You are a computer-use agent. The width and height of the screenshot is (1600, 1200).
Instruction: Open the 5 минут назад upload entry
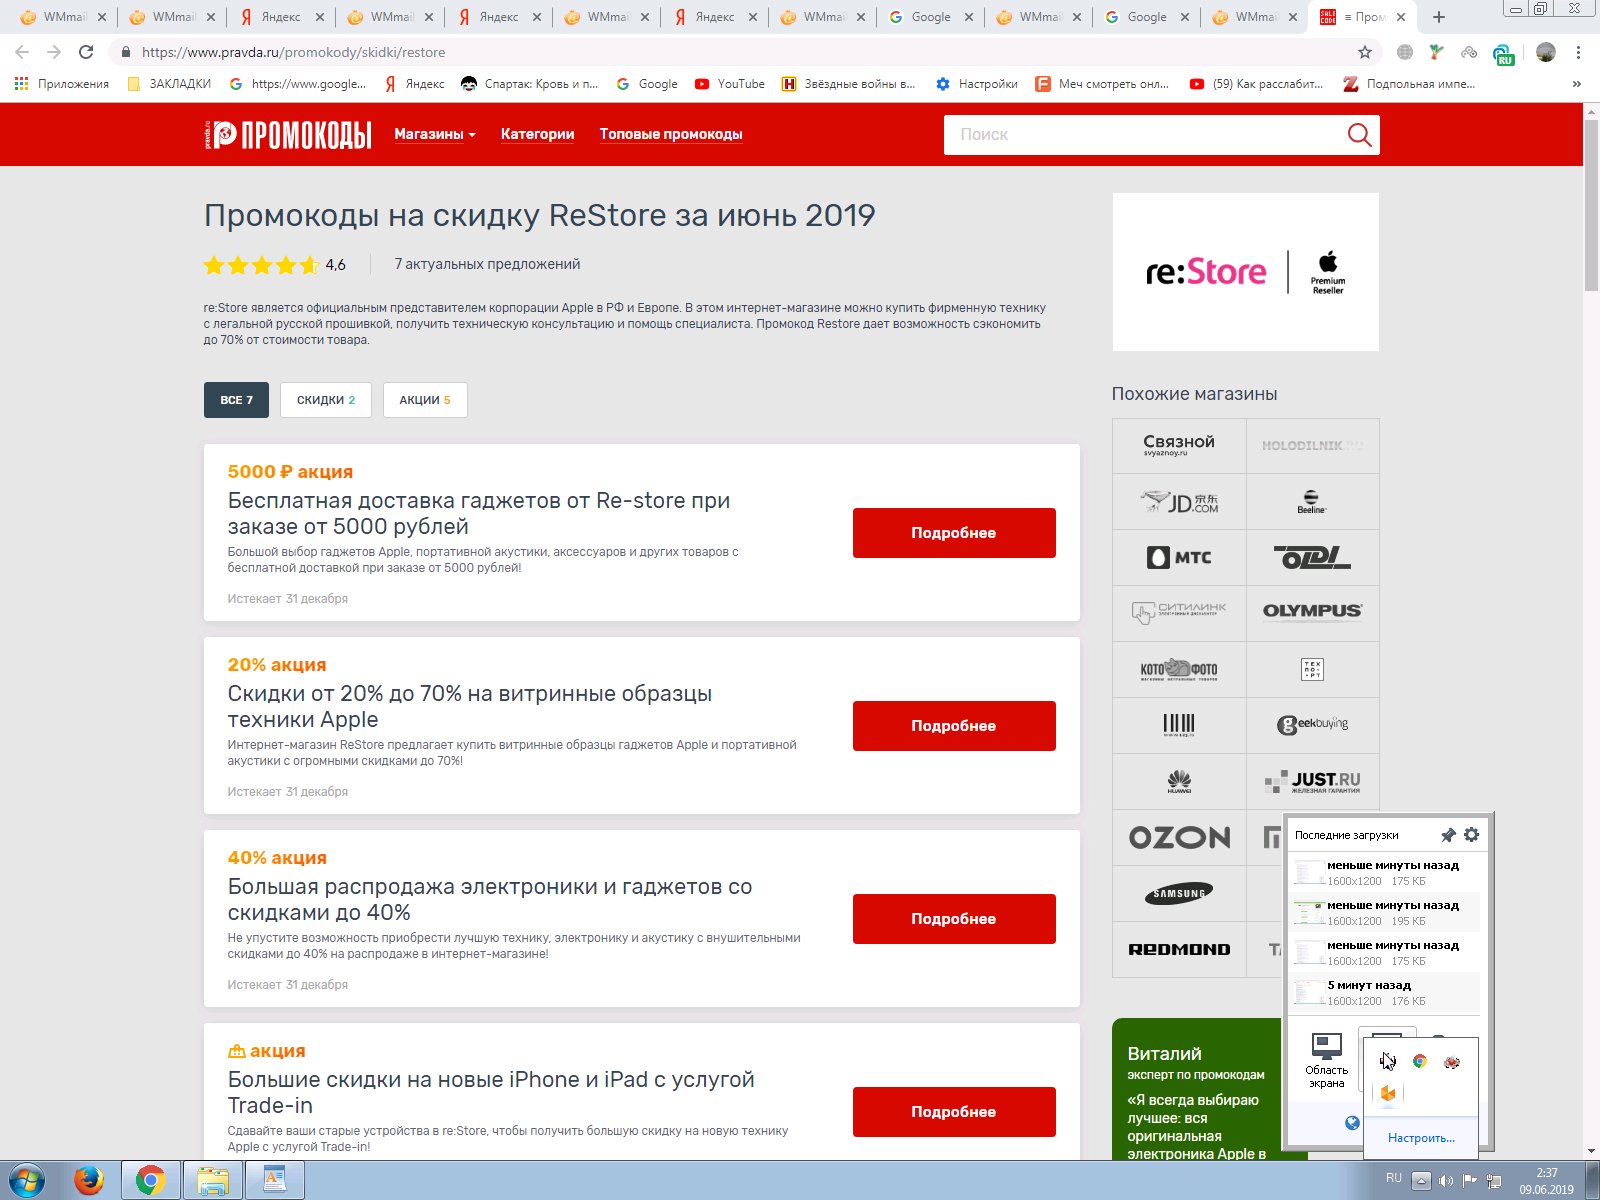click(1384, 993)
